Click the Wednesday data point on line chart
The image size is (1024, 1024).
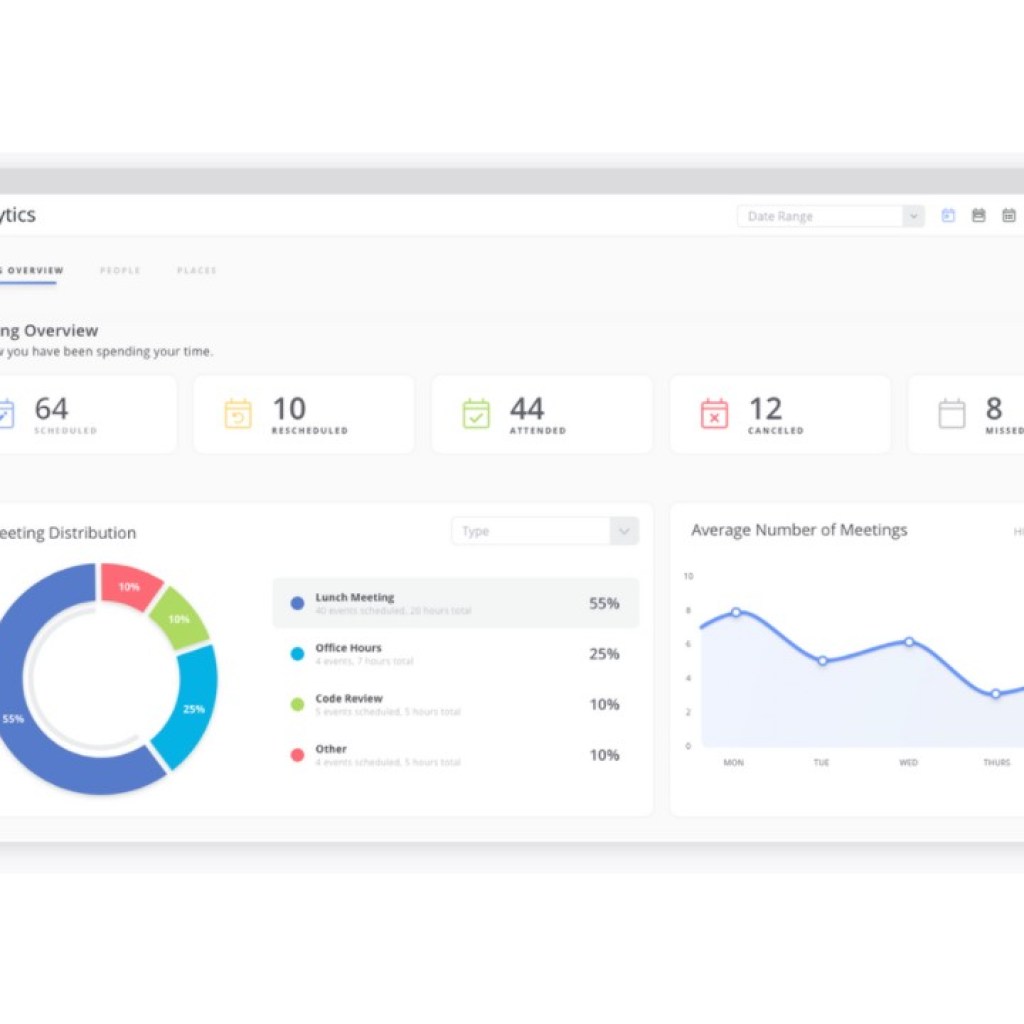tap(908, 642)
